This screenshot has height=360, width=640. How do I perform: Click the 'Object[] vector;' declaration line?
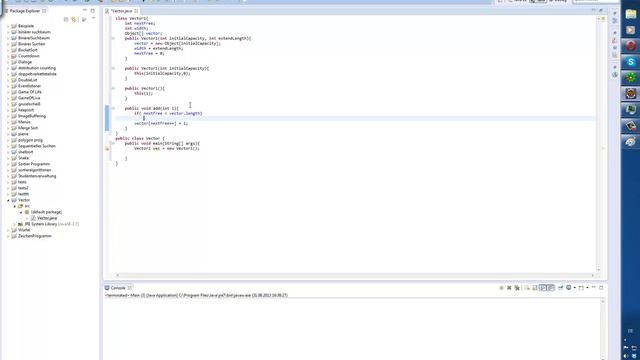(x=143, y=33)
